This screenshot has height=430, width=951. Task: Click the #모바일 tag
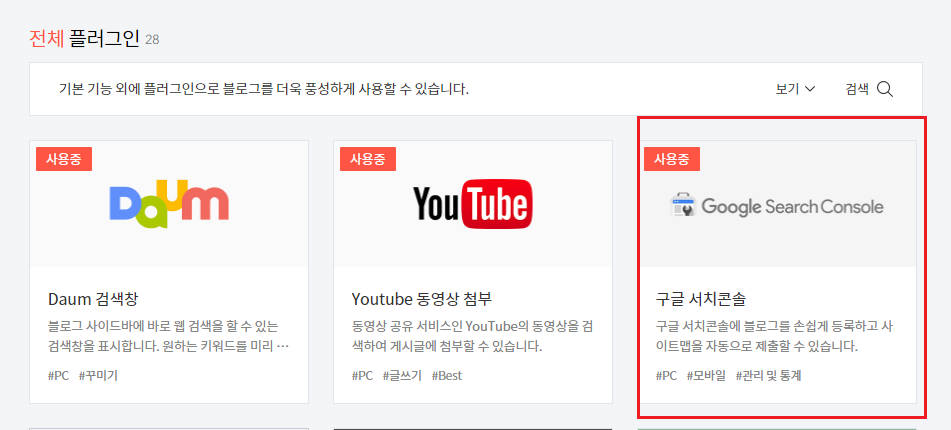pos(706,375)
